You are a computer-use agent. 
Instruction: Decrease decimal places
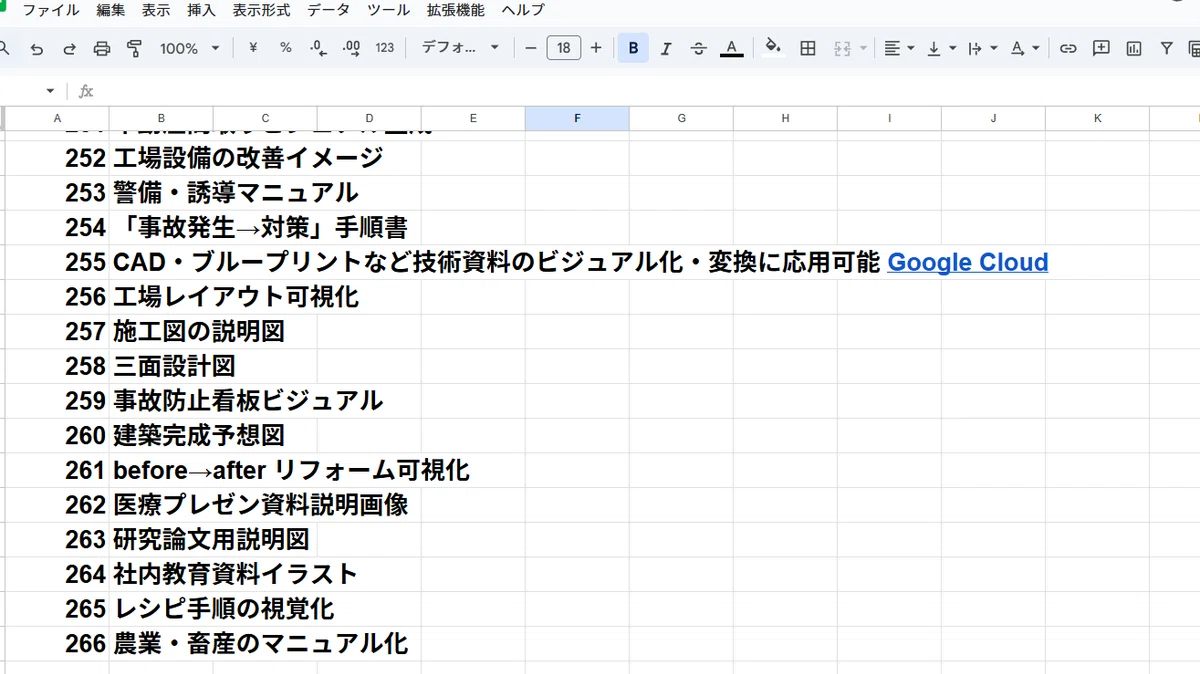[x=319, y=48]
